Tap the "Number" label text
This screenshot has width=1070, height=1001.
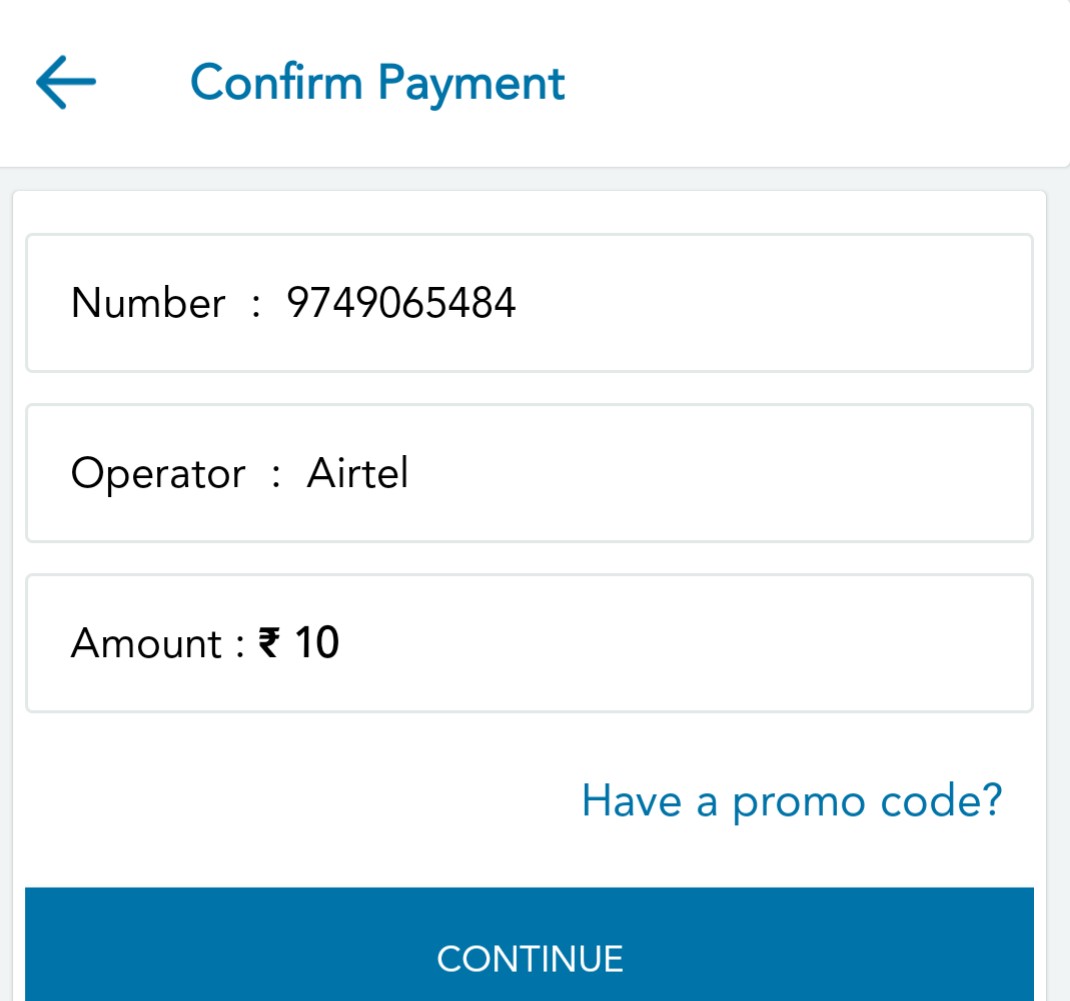pyautogui.click(x=148, y=303)
